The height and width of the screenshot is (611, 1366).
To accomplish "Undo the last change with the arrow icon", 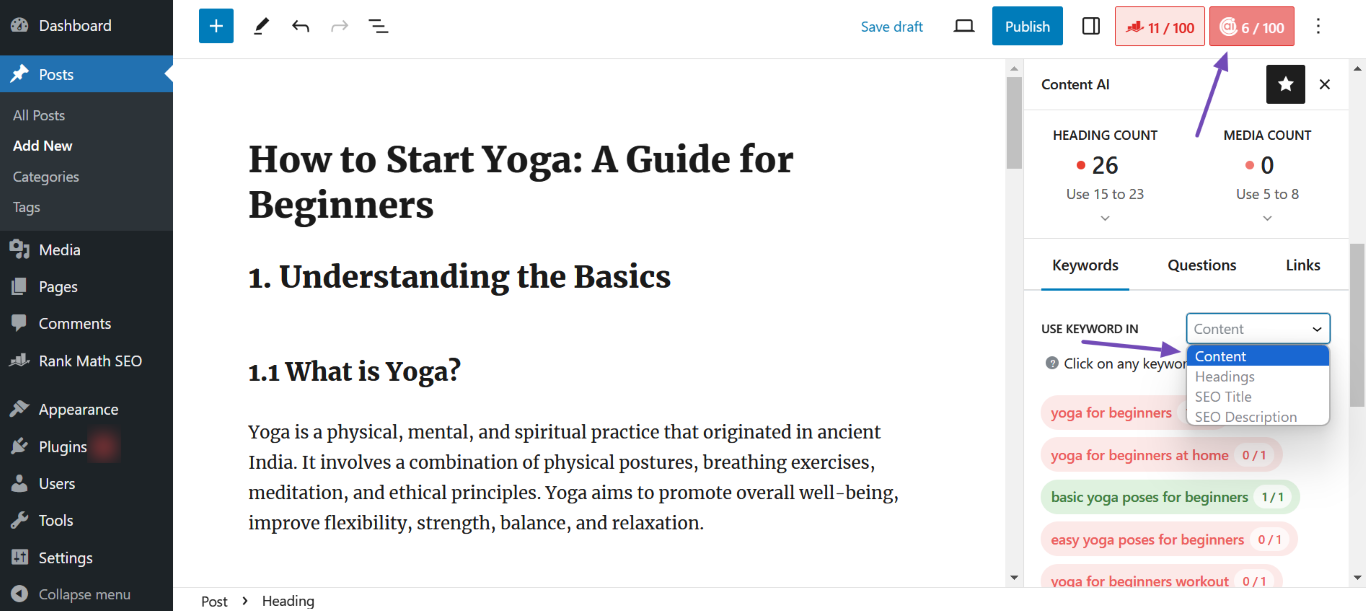I will 300,26.
